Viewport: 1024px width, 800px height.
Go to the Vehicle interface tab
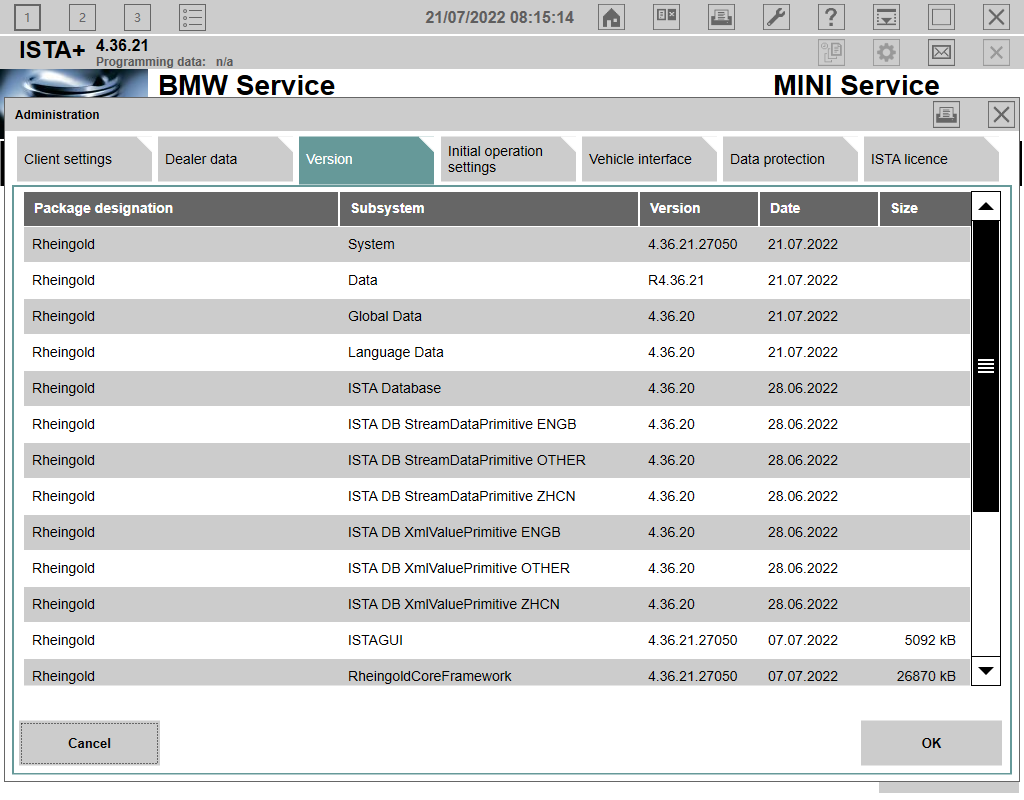[x=648, y=159]
